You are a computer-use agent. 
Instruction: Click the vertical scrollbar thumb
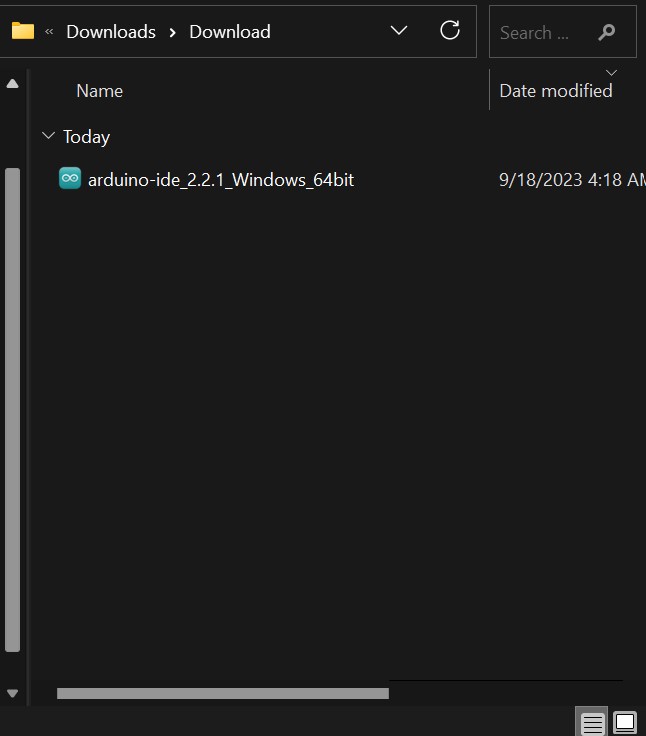coord(13,410)
